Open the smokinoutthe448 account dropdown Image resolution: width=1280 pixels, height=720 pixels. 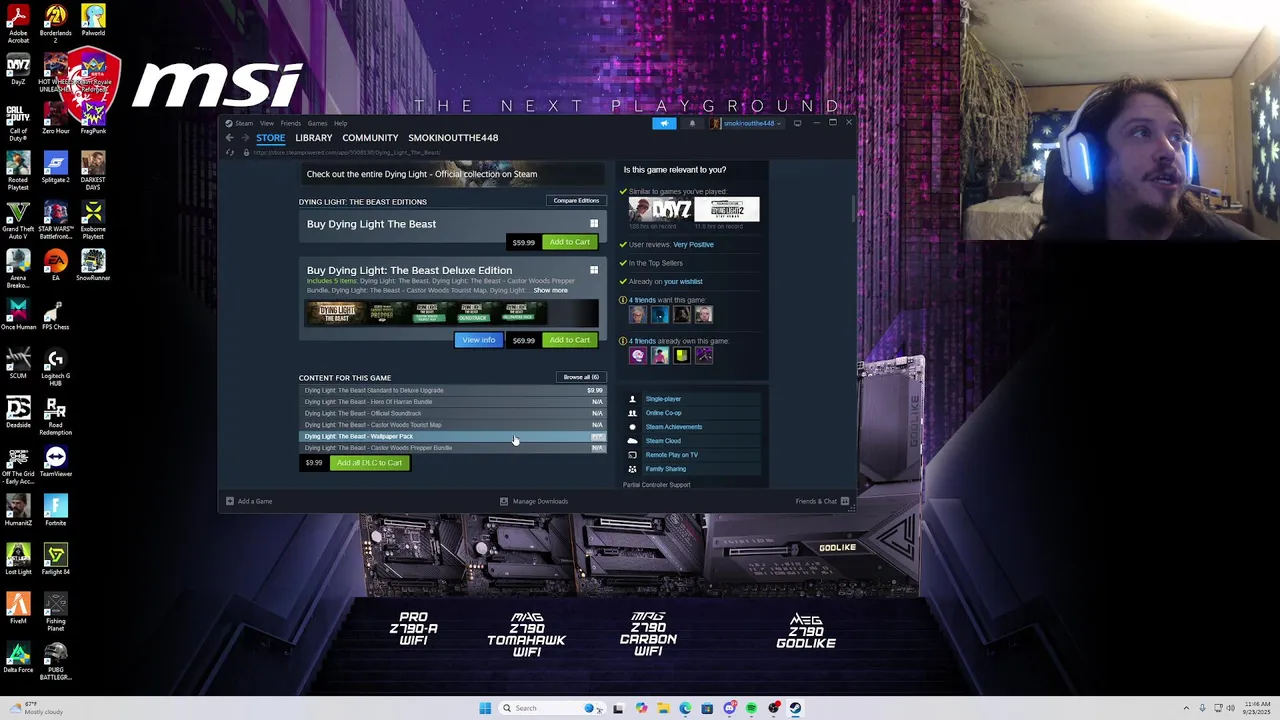745,123
